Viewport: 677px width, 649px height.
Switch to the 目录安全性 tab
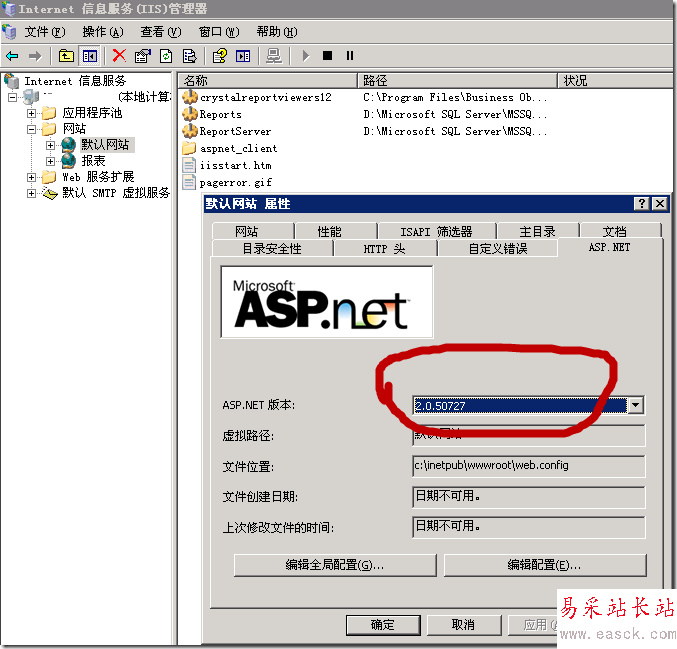click(272, 248)
